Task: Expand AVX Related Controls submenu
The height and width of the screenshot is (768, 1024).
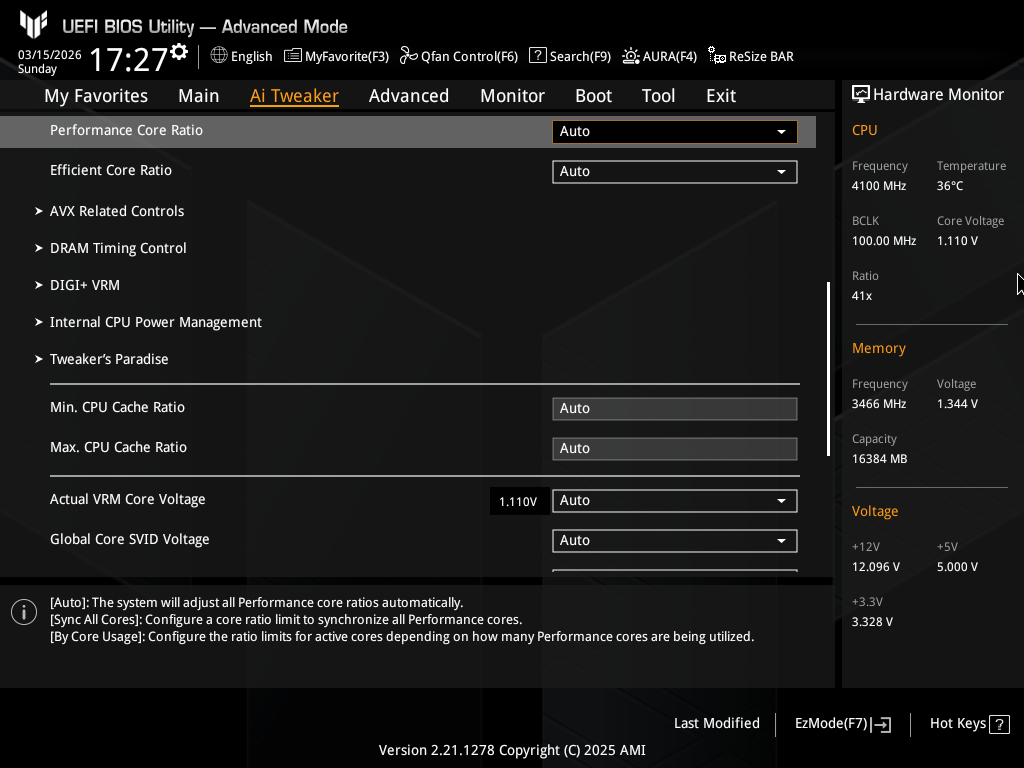Action: pos(117,211)
